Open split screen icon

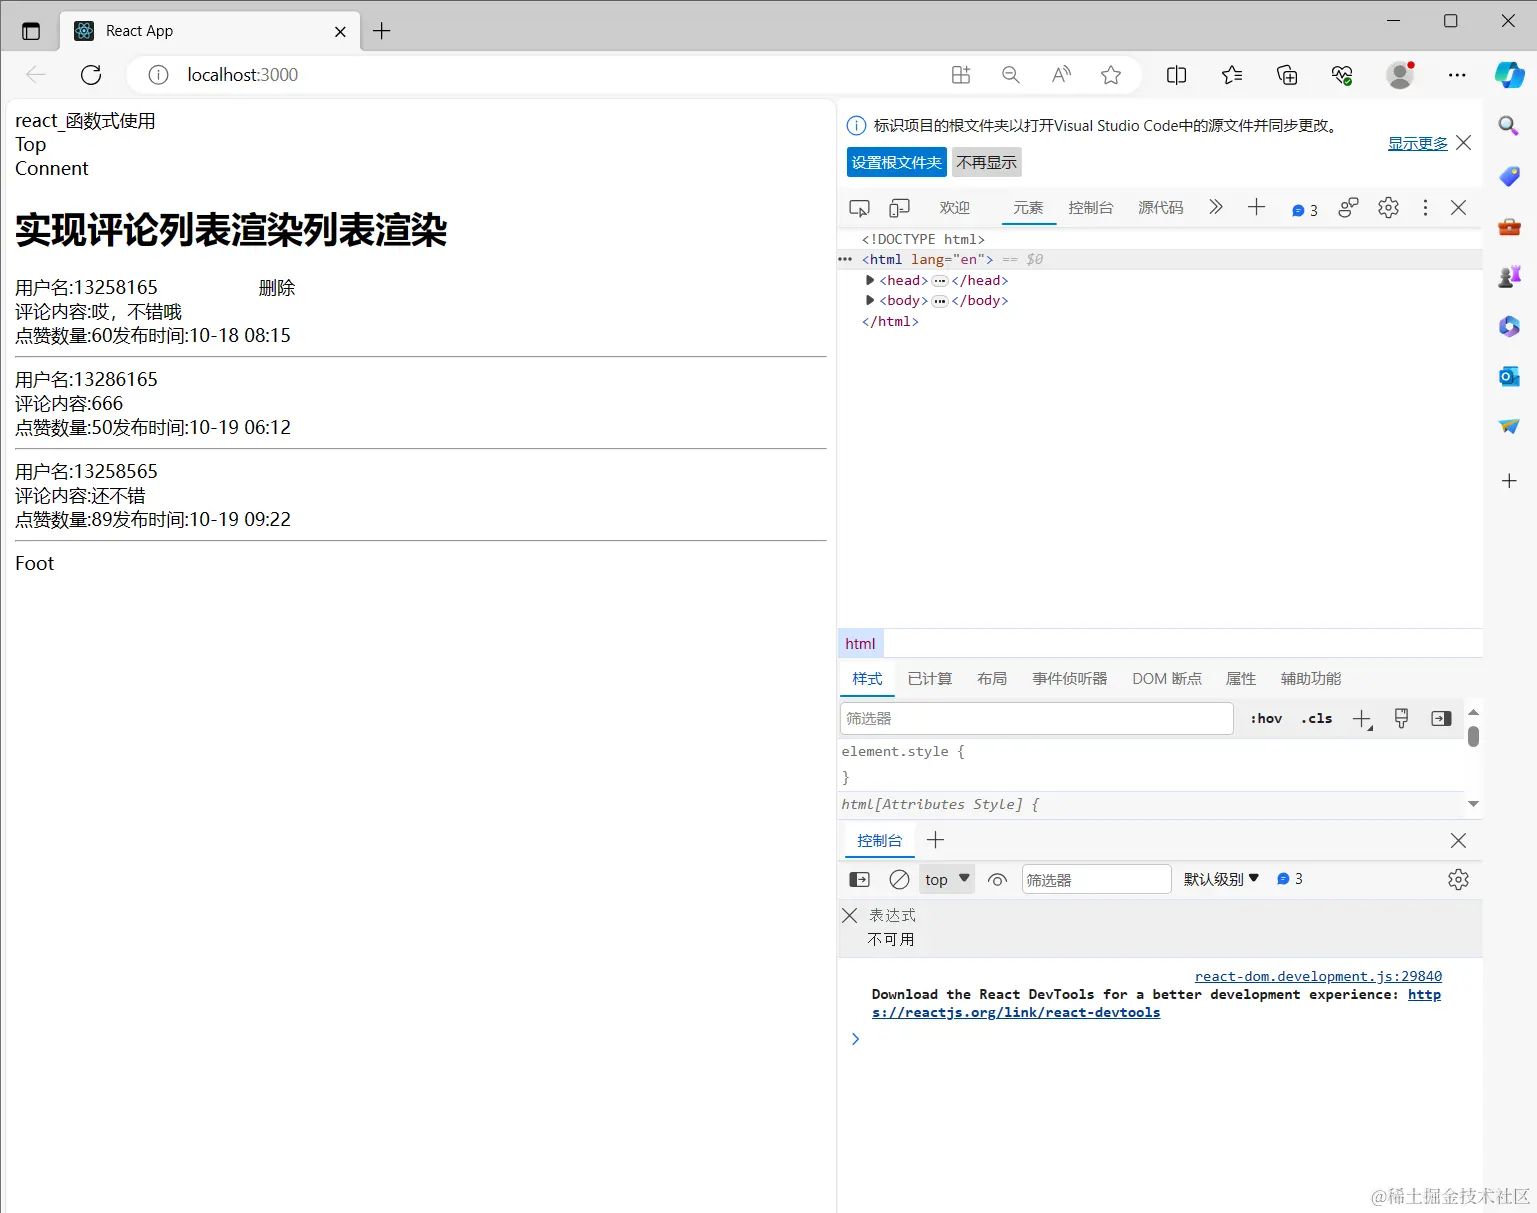(x=1177, y=75)
